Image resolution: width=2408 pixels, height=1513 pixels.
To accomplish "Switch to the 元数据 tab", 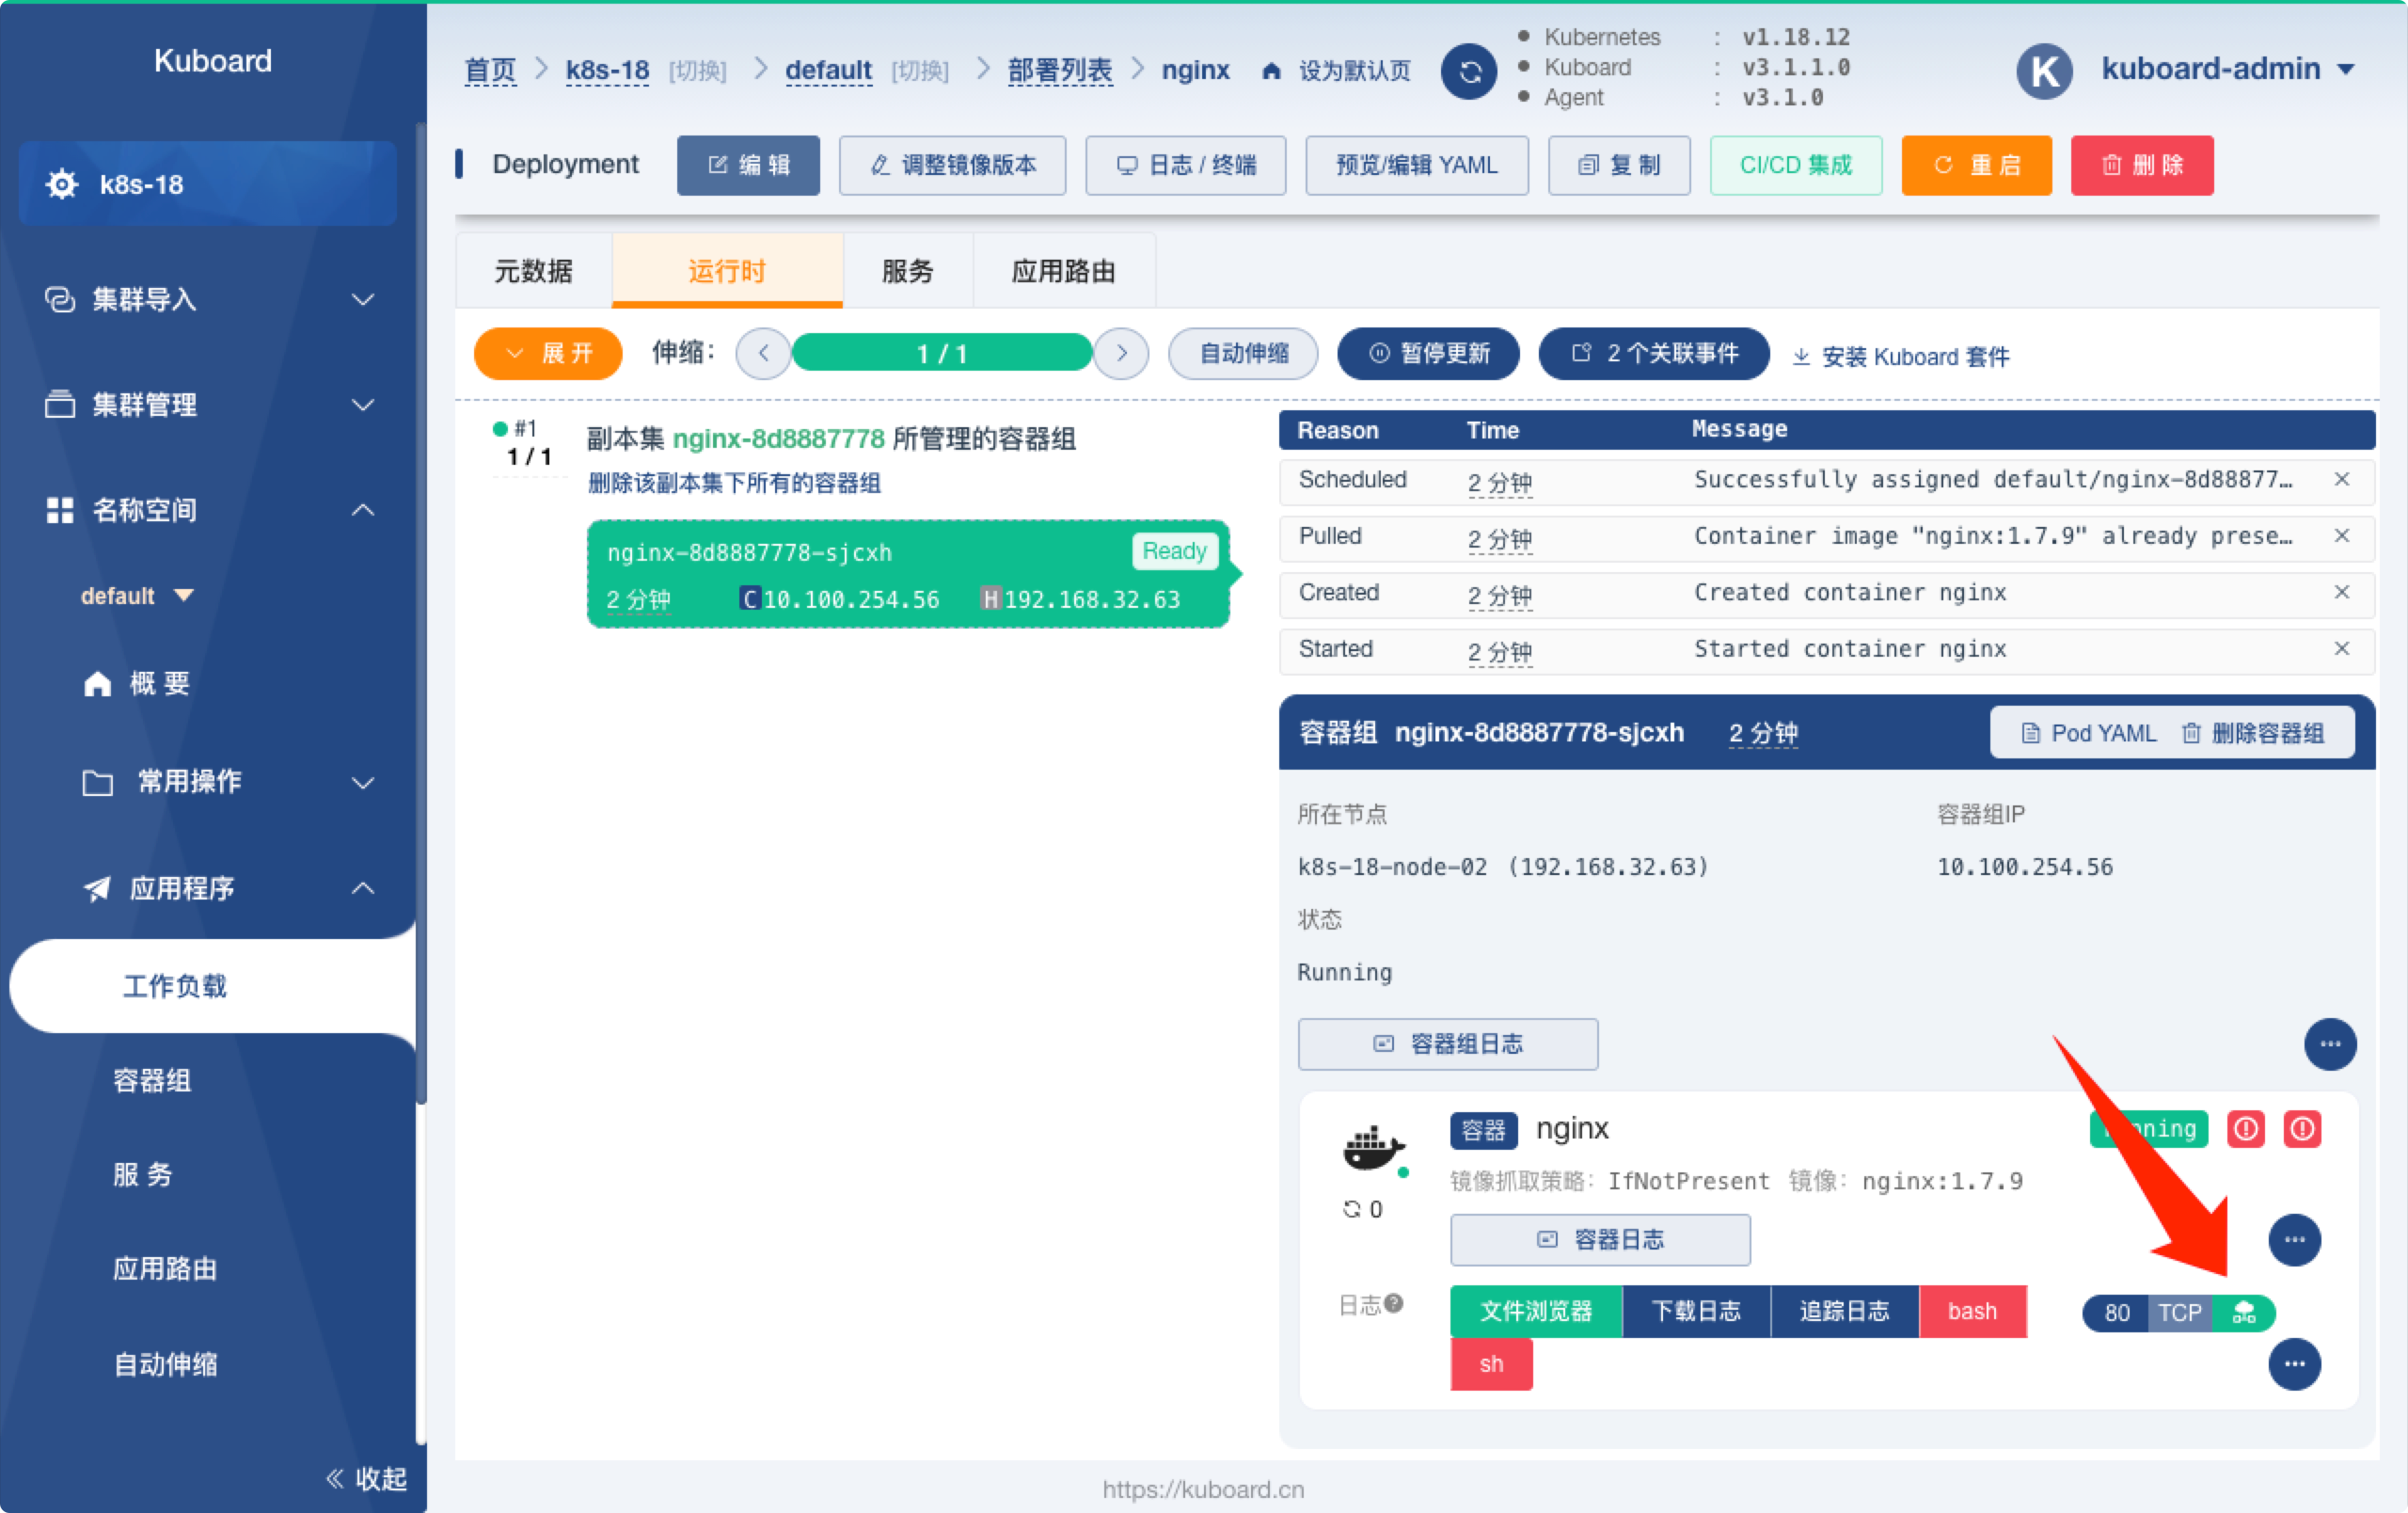I will click(x=533, y=271).
